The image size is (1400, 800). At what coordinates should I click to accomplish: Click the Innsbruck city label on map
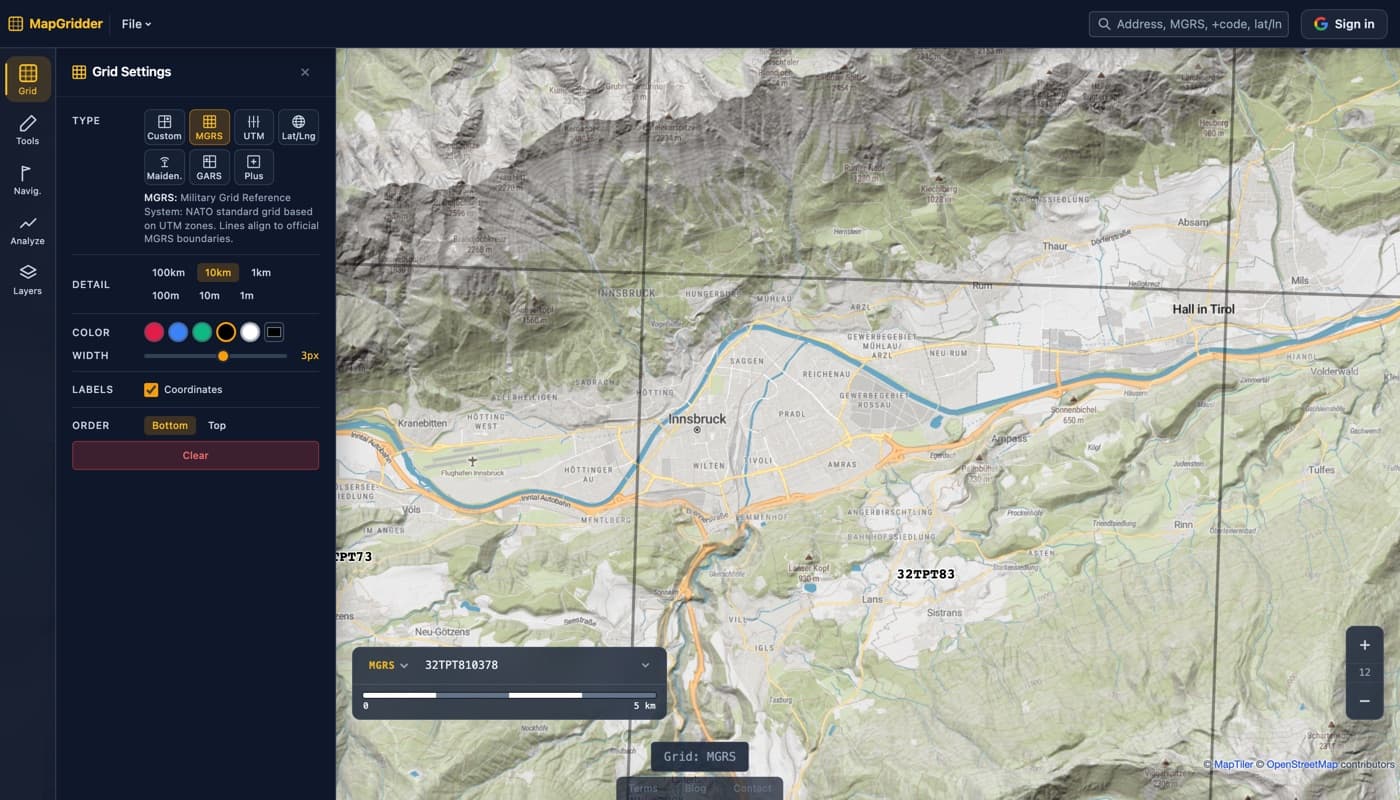[x=697, y=418]
